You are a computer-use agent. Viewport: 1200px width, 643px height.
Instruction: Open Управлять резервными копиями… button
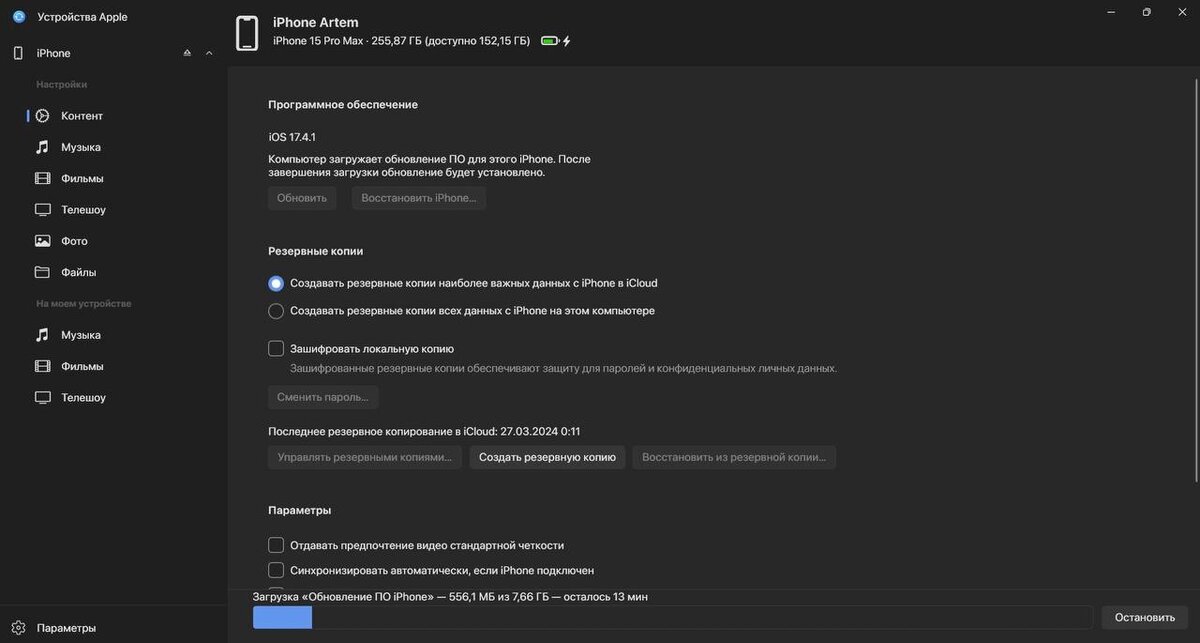(365, 457)
